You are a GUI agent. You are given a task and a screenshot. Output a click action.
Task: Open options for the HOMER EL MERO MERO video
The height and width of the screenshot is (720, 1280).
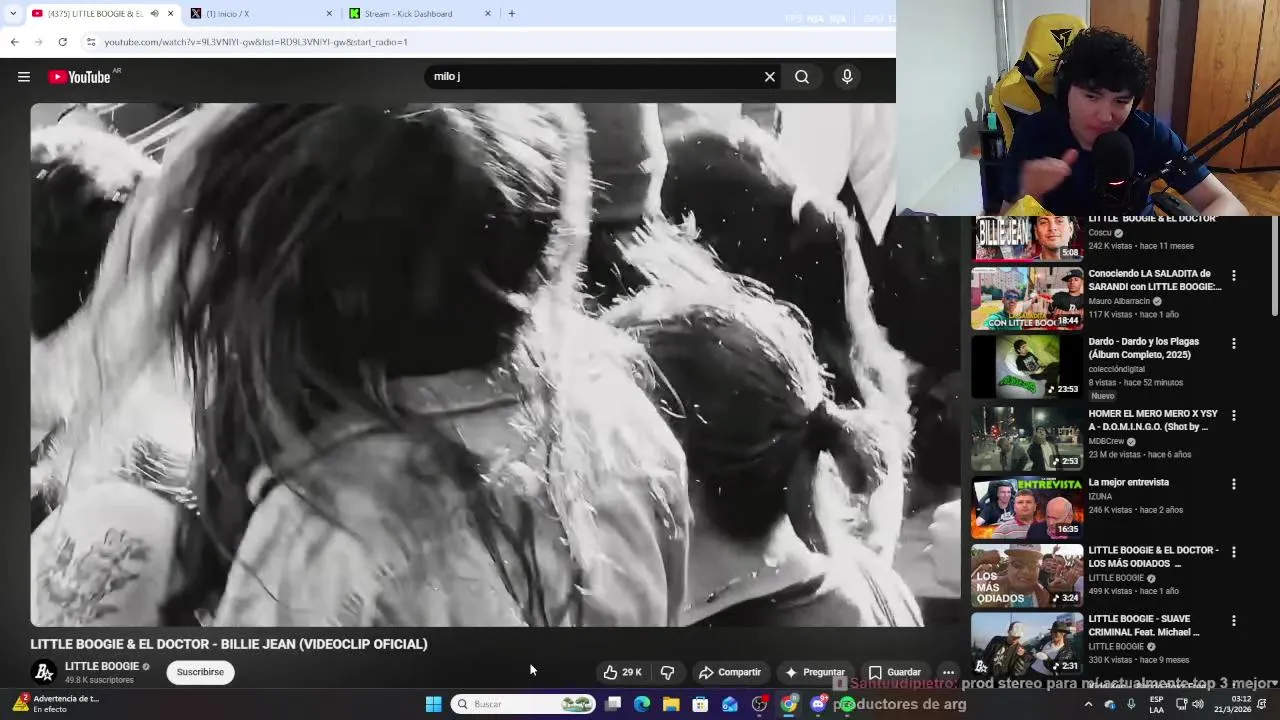1233,415
